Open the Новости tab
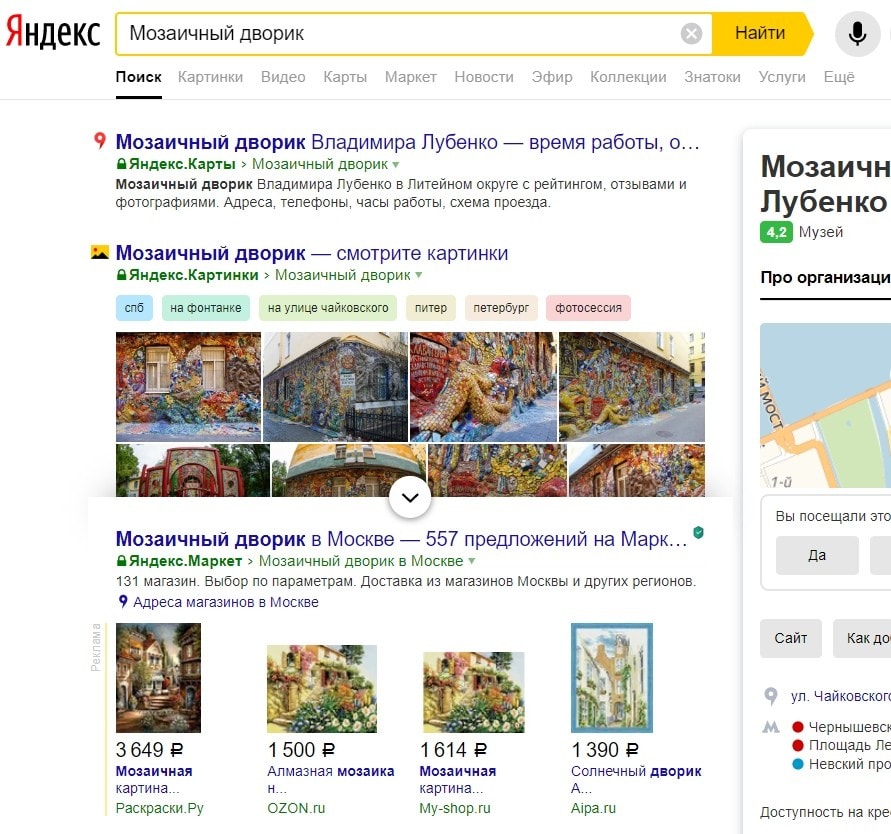Viewport: 891px width, 834px height. (x=483, y=77)
